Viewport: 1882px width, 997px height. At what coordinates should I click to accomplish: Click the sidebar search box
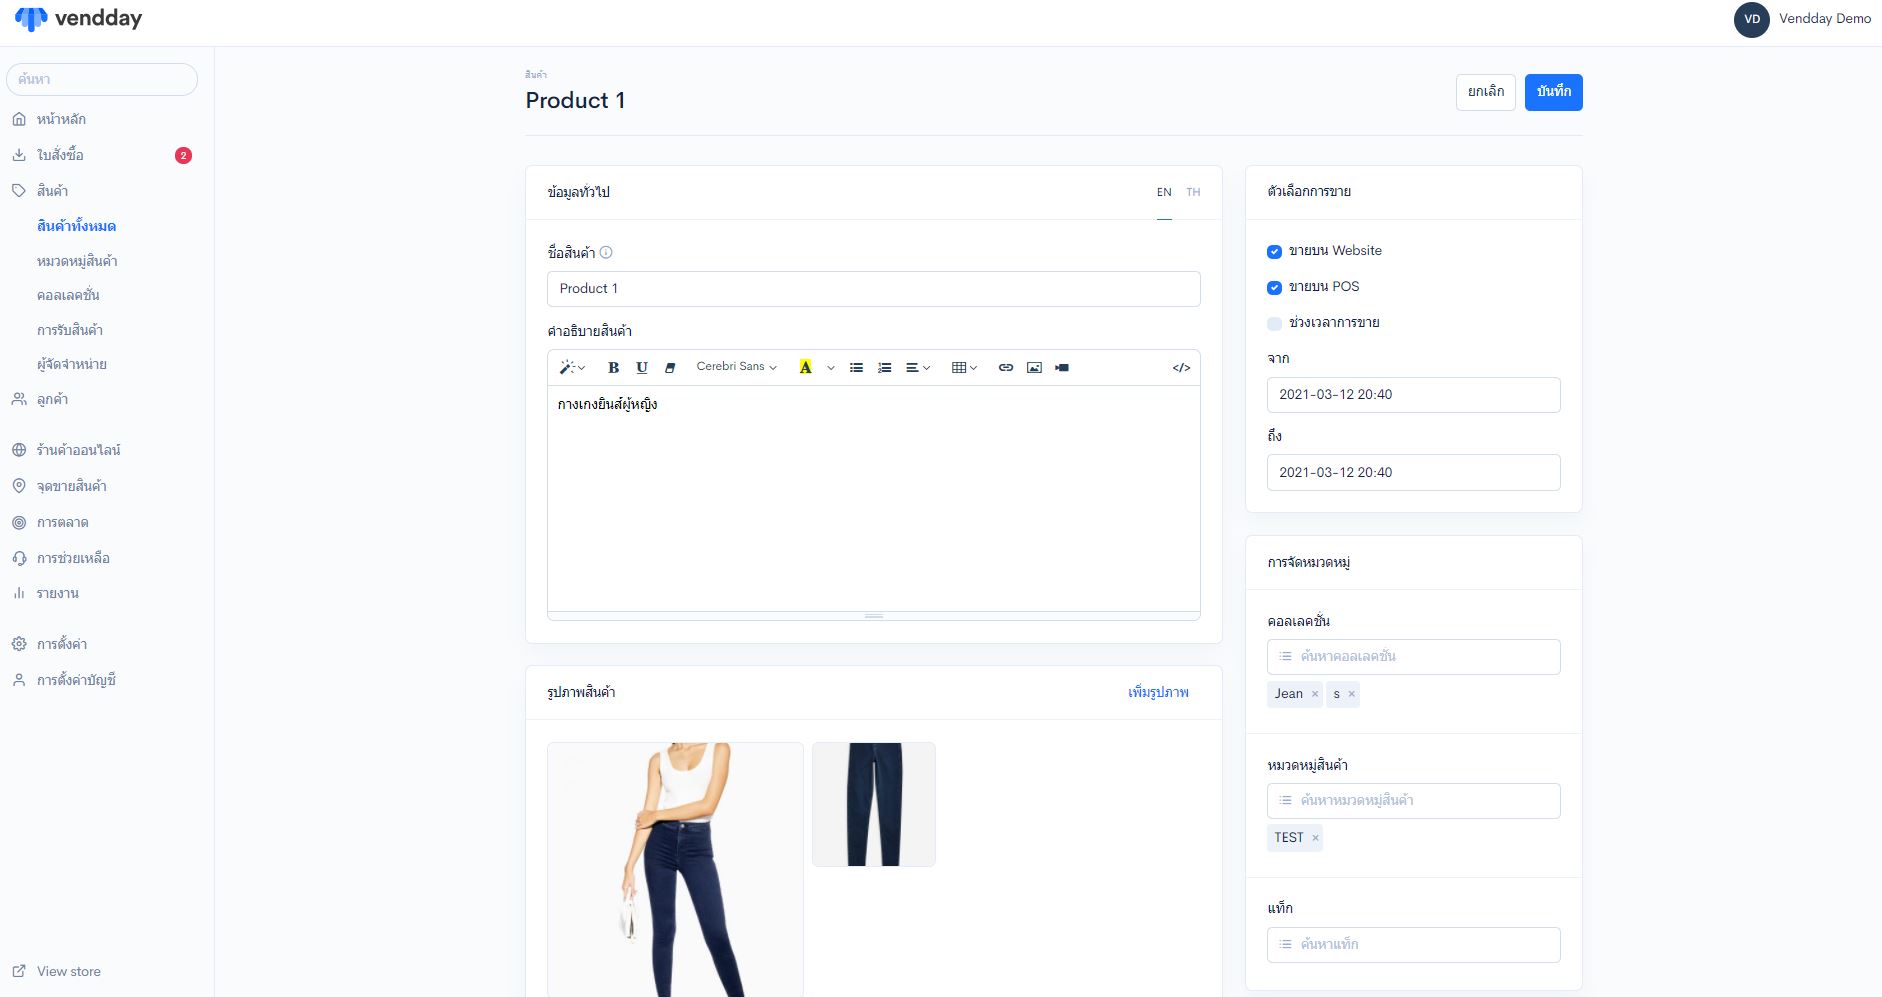102,79
